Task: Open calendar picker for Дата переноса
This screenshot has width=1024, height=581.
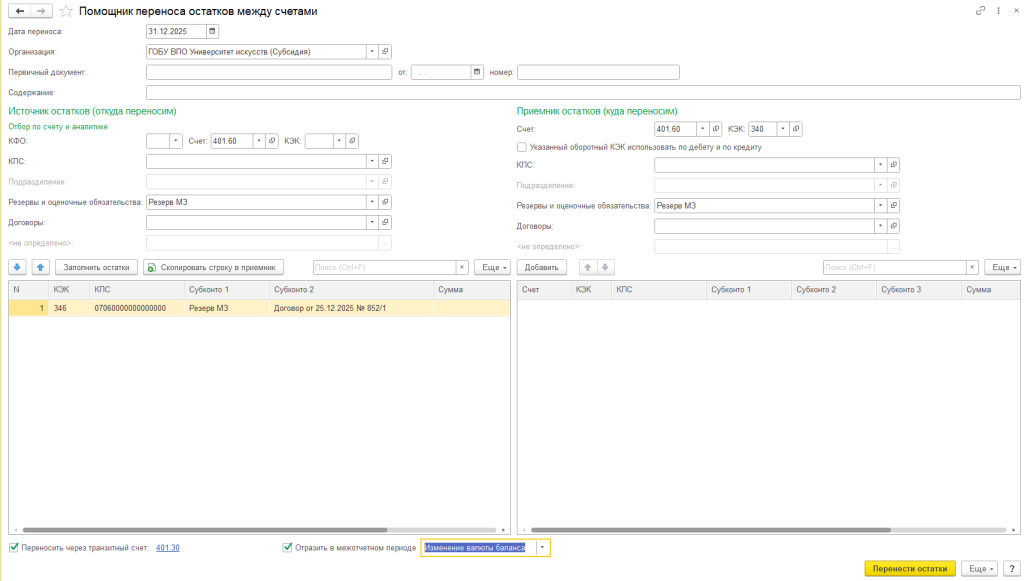Action: coord(212,31)
